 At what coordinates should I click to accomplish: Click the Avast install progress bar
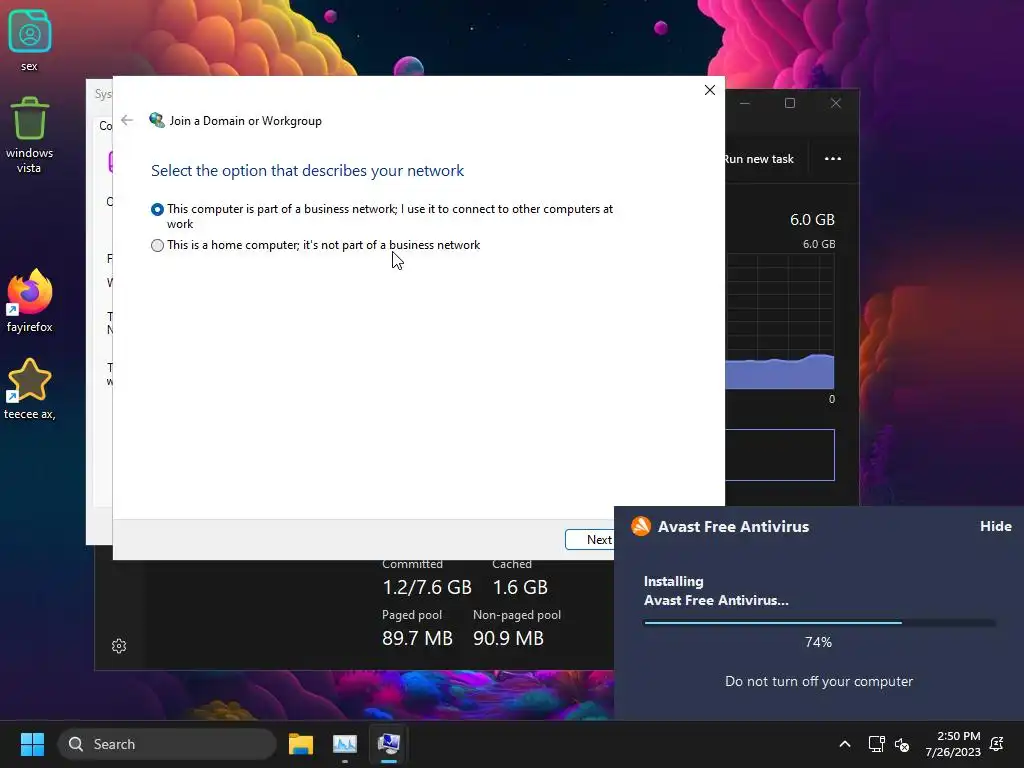tap(820, 623)
